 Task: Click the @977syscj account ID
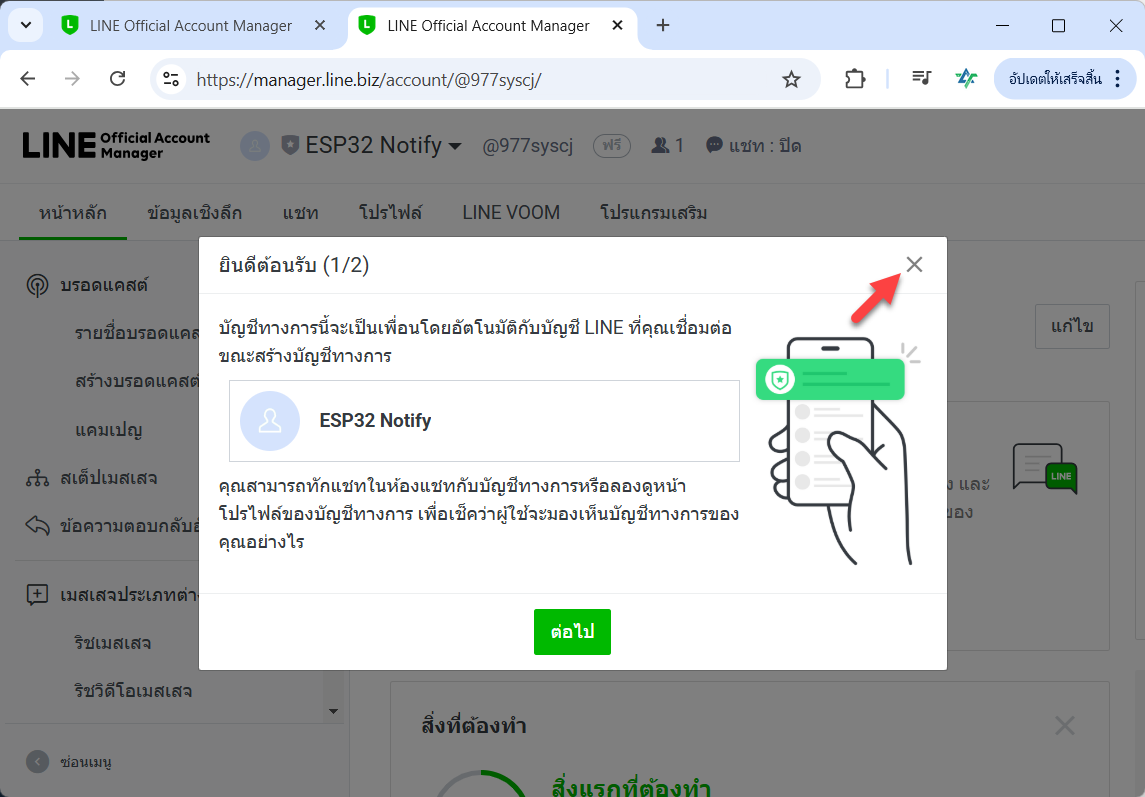527,146
